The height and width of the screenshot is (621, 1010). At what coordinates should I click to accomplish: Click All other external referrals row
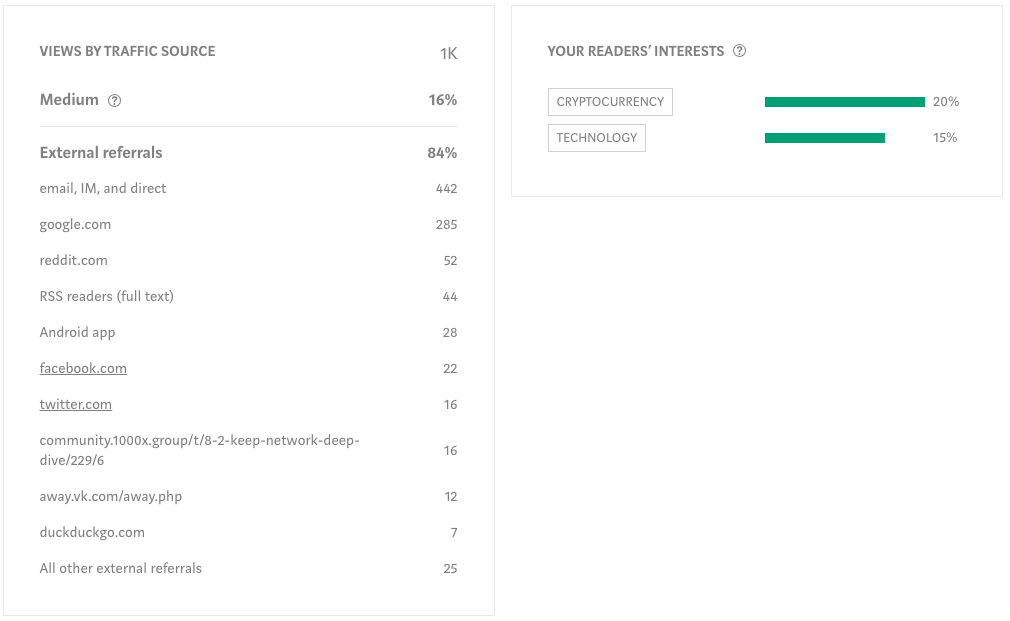coord(249,569)
